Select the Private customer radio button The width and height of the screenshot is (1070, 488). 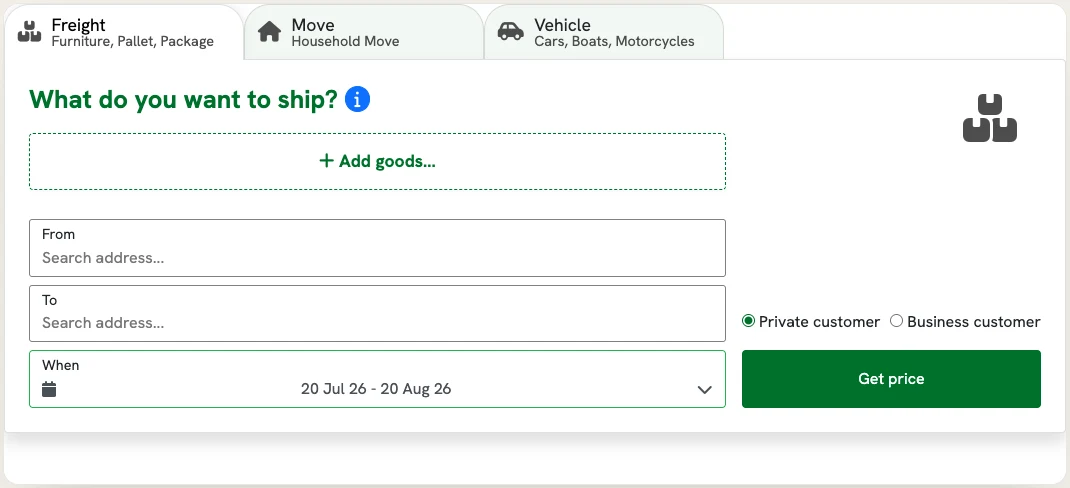click(x=749, y=321)
